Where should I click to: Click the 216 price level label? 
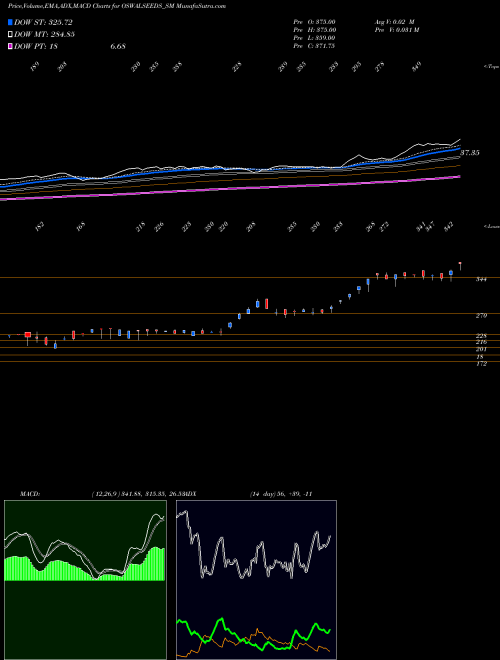[x=481, y=342]
